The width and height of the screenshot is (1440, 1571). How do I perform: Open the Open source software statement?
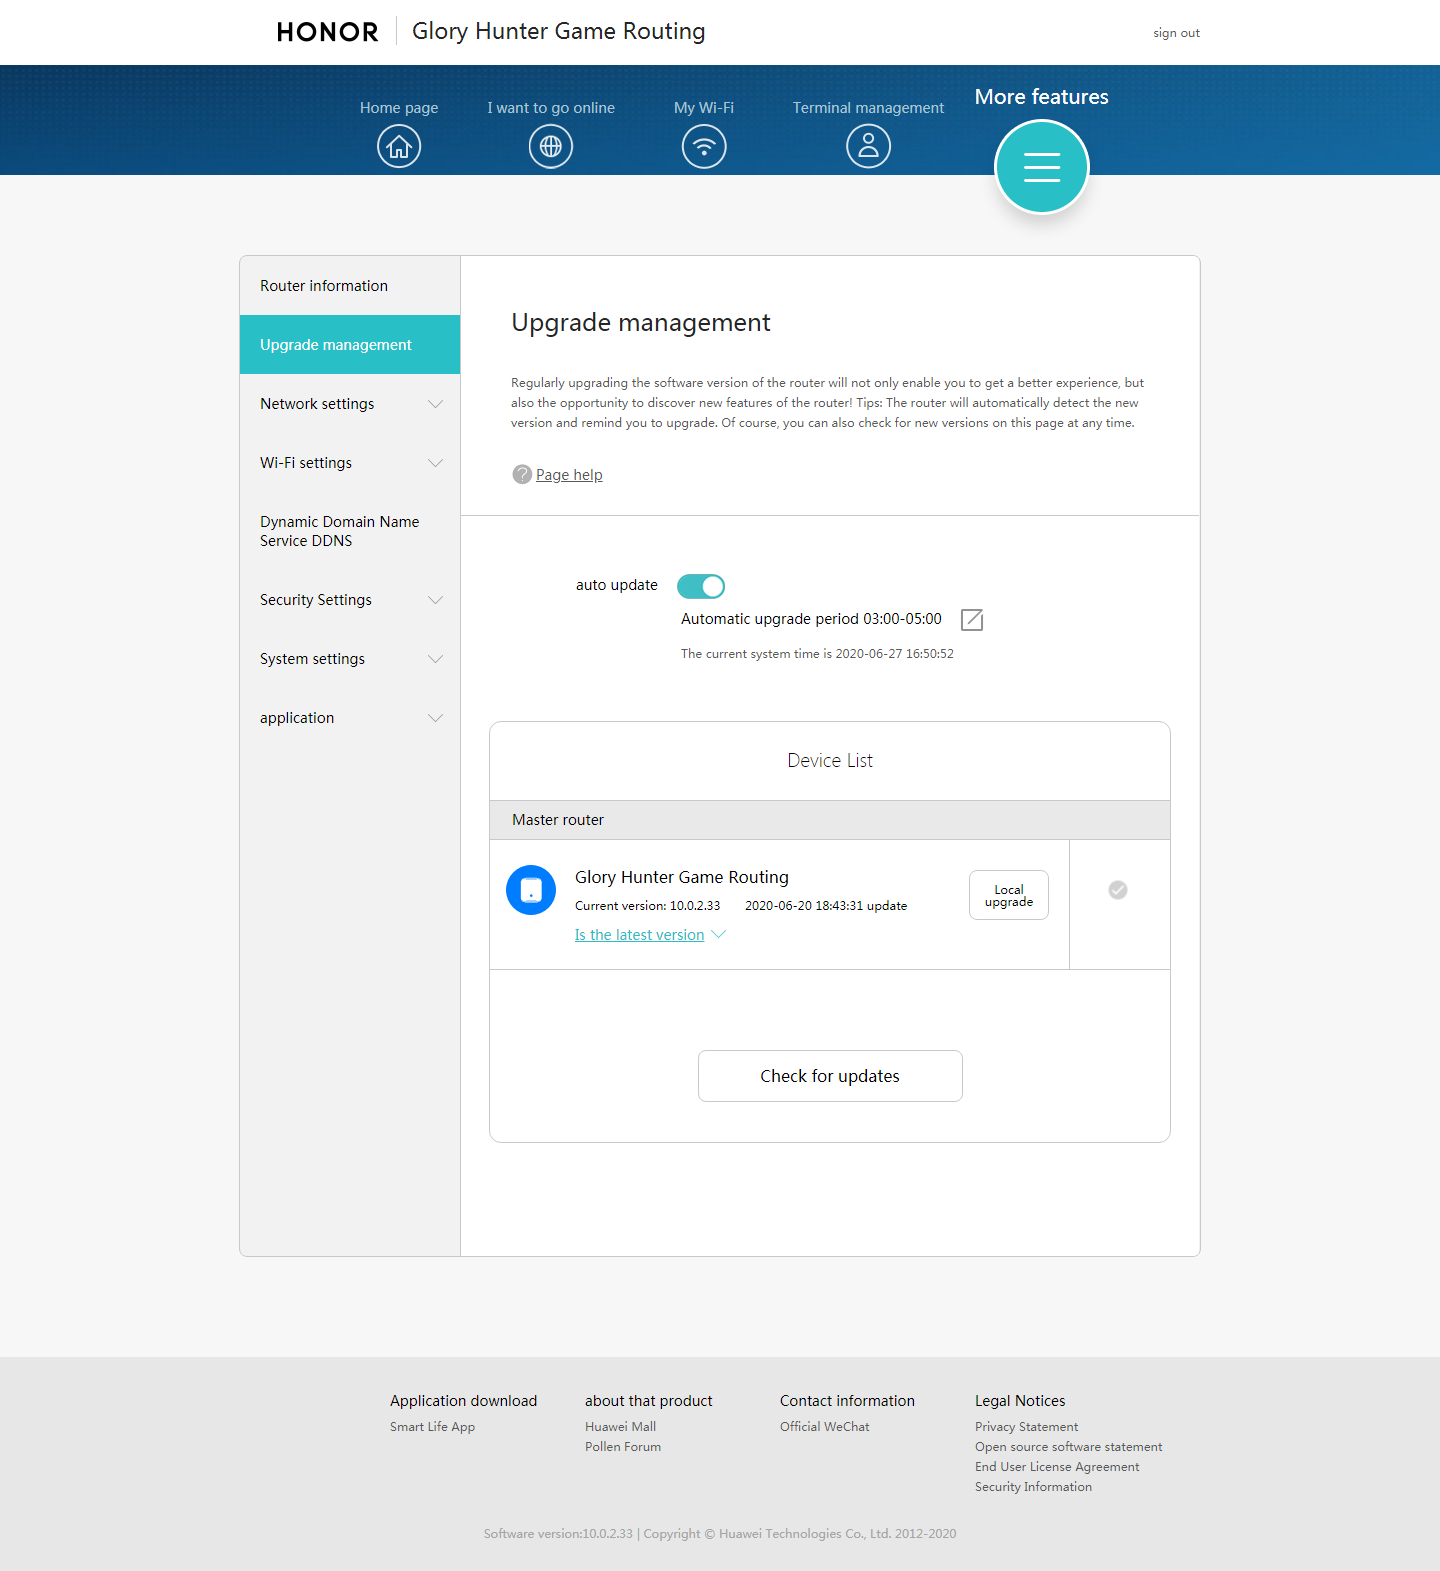1069,1447
